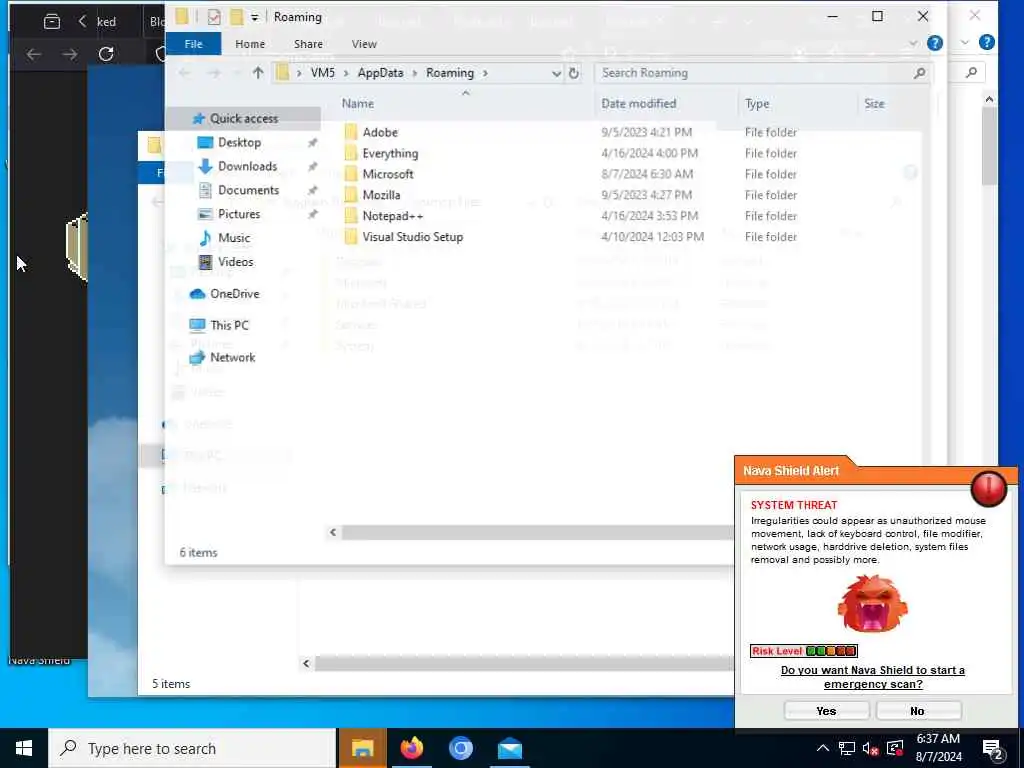The image size is (1024, 768).
Task: Select Quick access in navigation pane
Action: [244, 118]
